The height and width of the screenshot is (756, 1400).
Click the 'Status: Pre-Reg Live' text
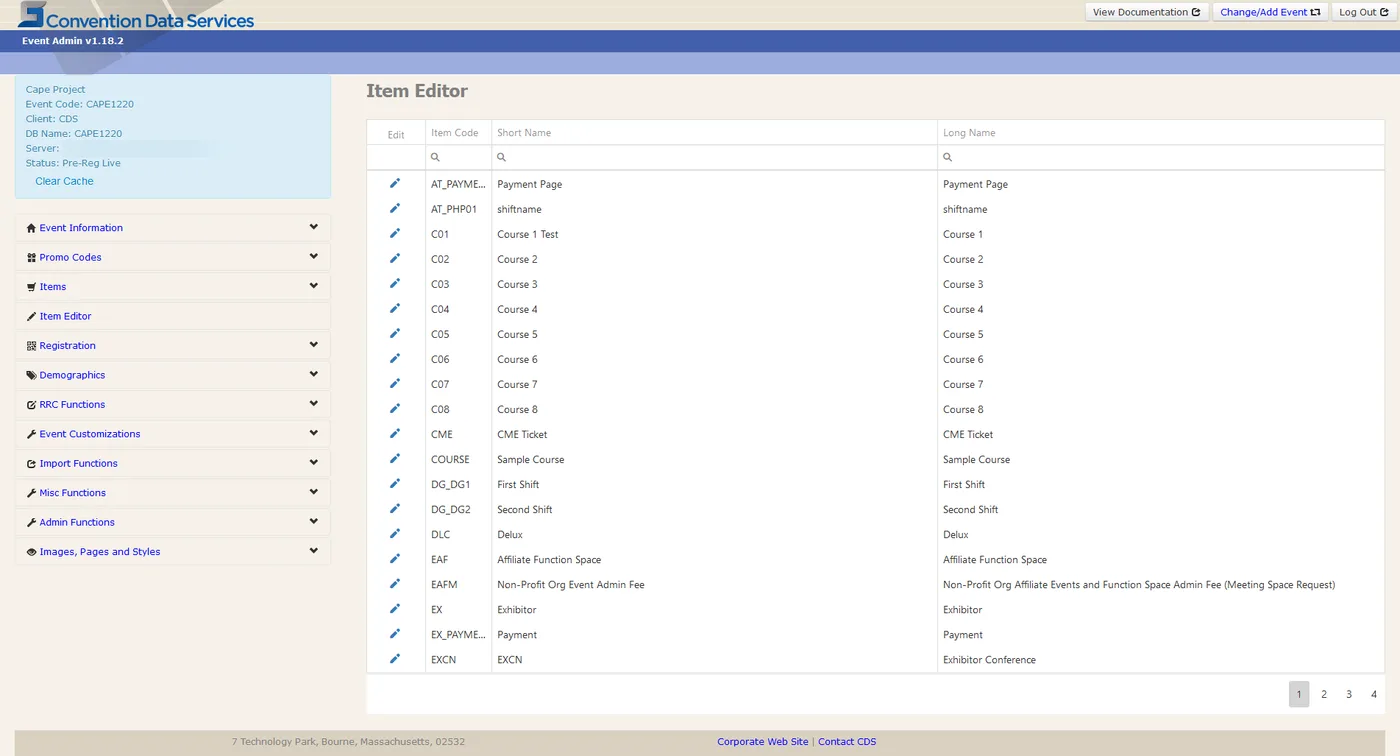point(73,163)
